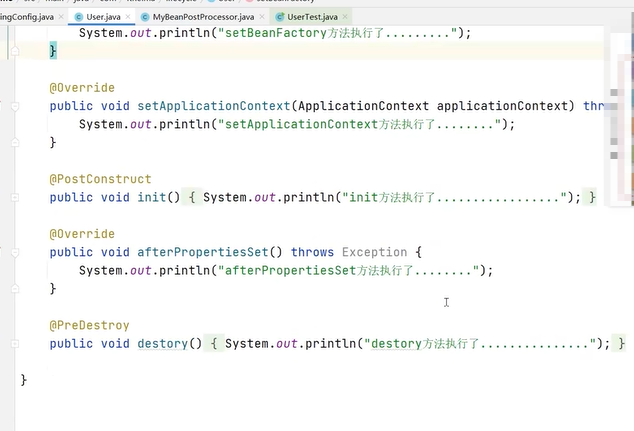The width and height of the screenshot is (634, 431).
Task: Open the MyBeanPostProcessor.java tab
Action: pyautogui.click(x=203, y=17)
